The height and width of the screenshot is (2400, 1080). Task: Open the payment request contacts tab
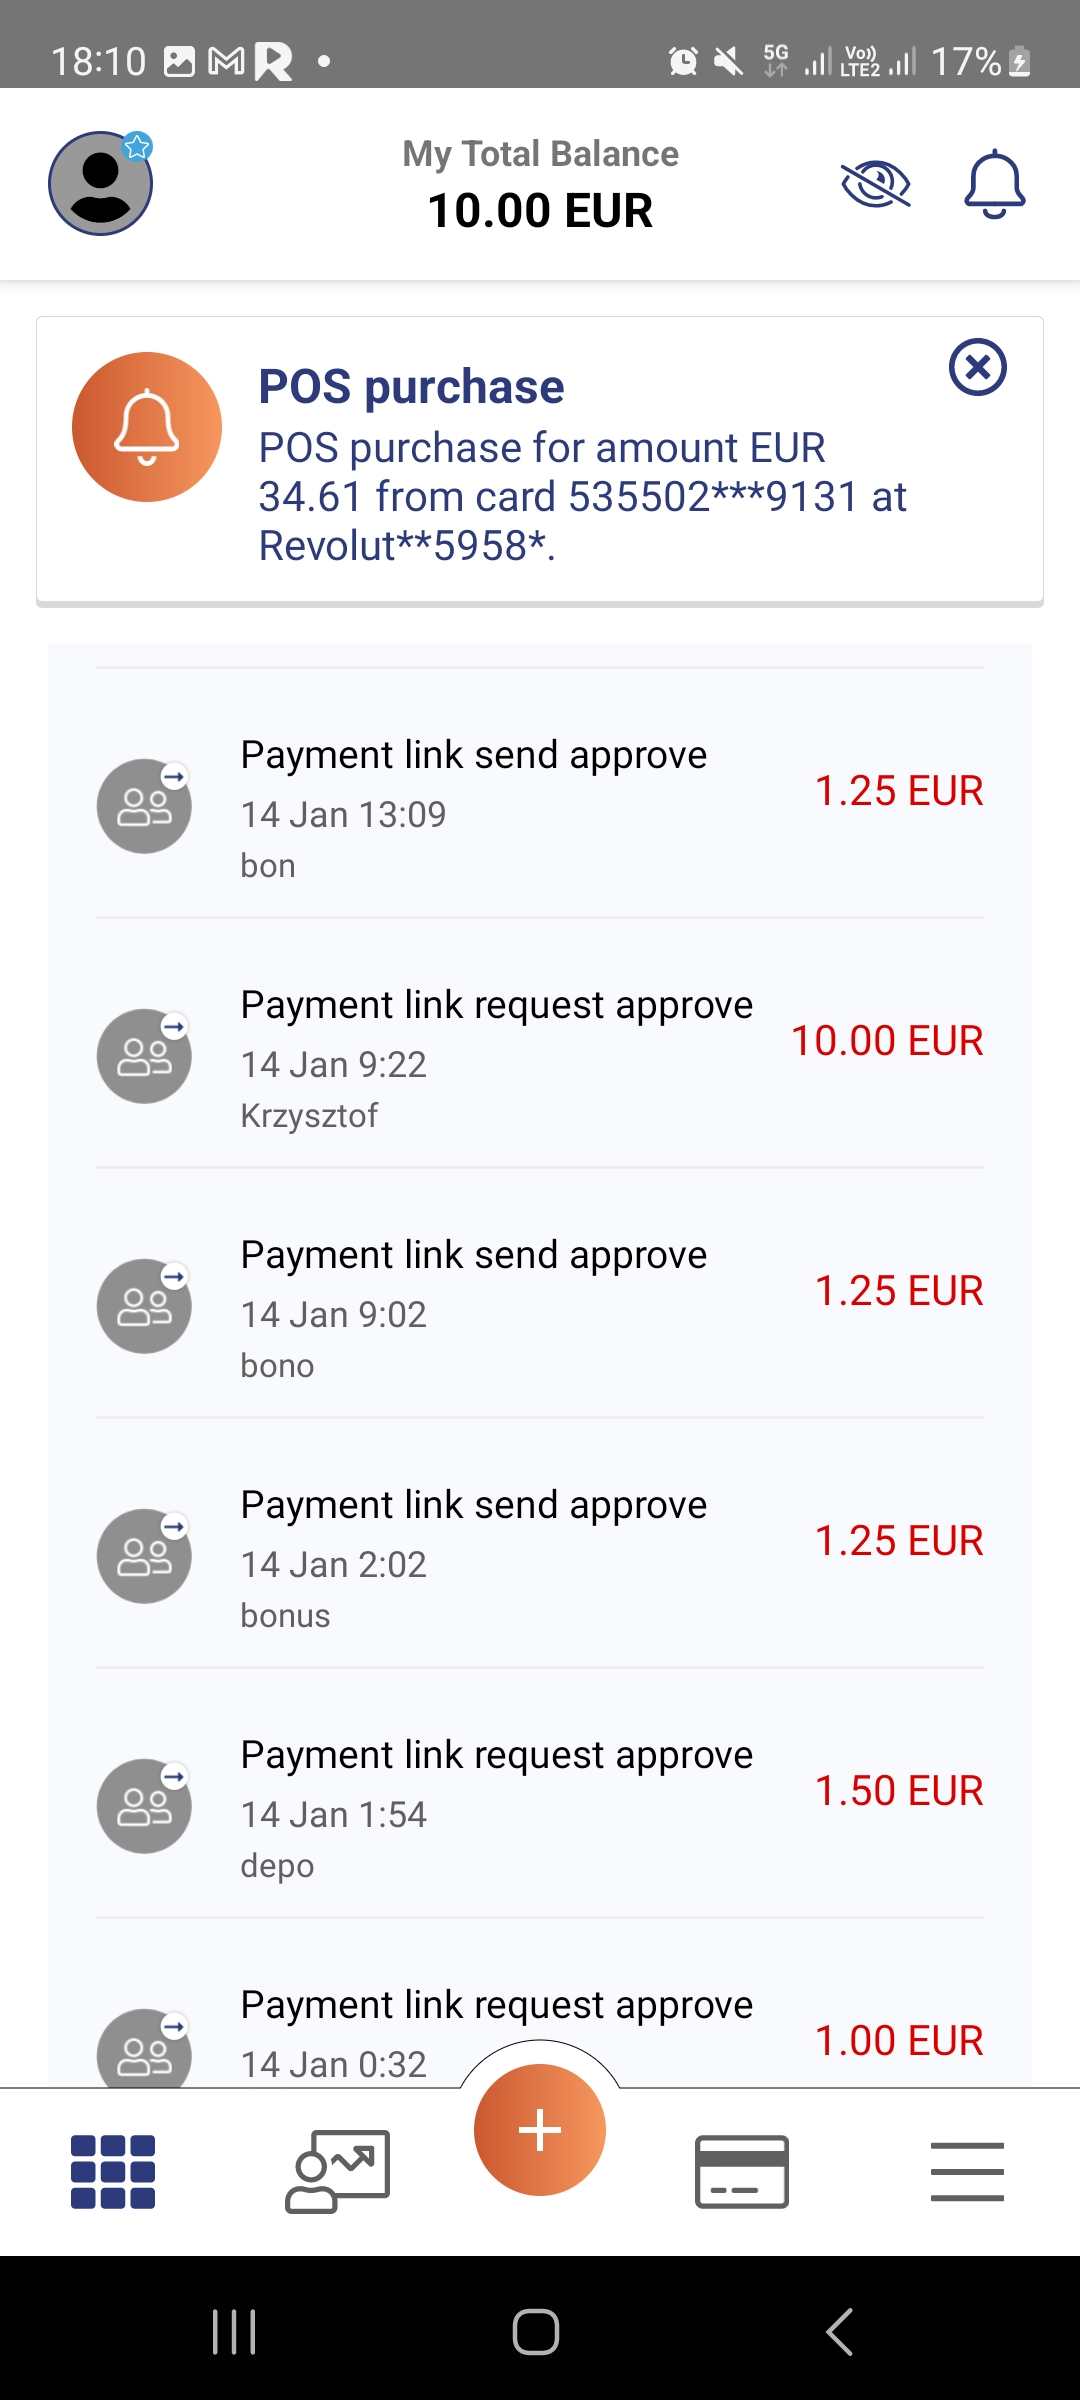(338, 2171)
